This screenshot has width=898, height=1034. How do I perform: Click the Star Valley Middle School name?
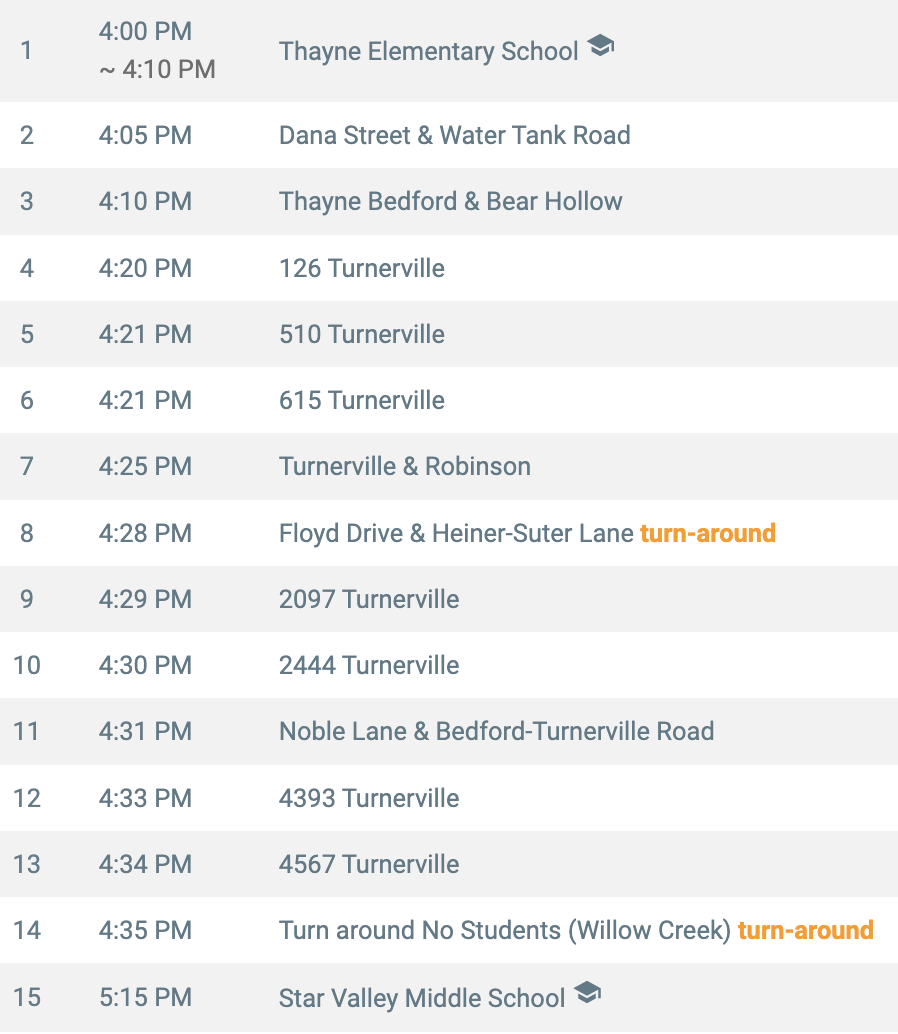pos(422,998)
